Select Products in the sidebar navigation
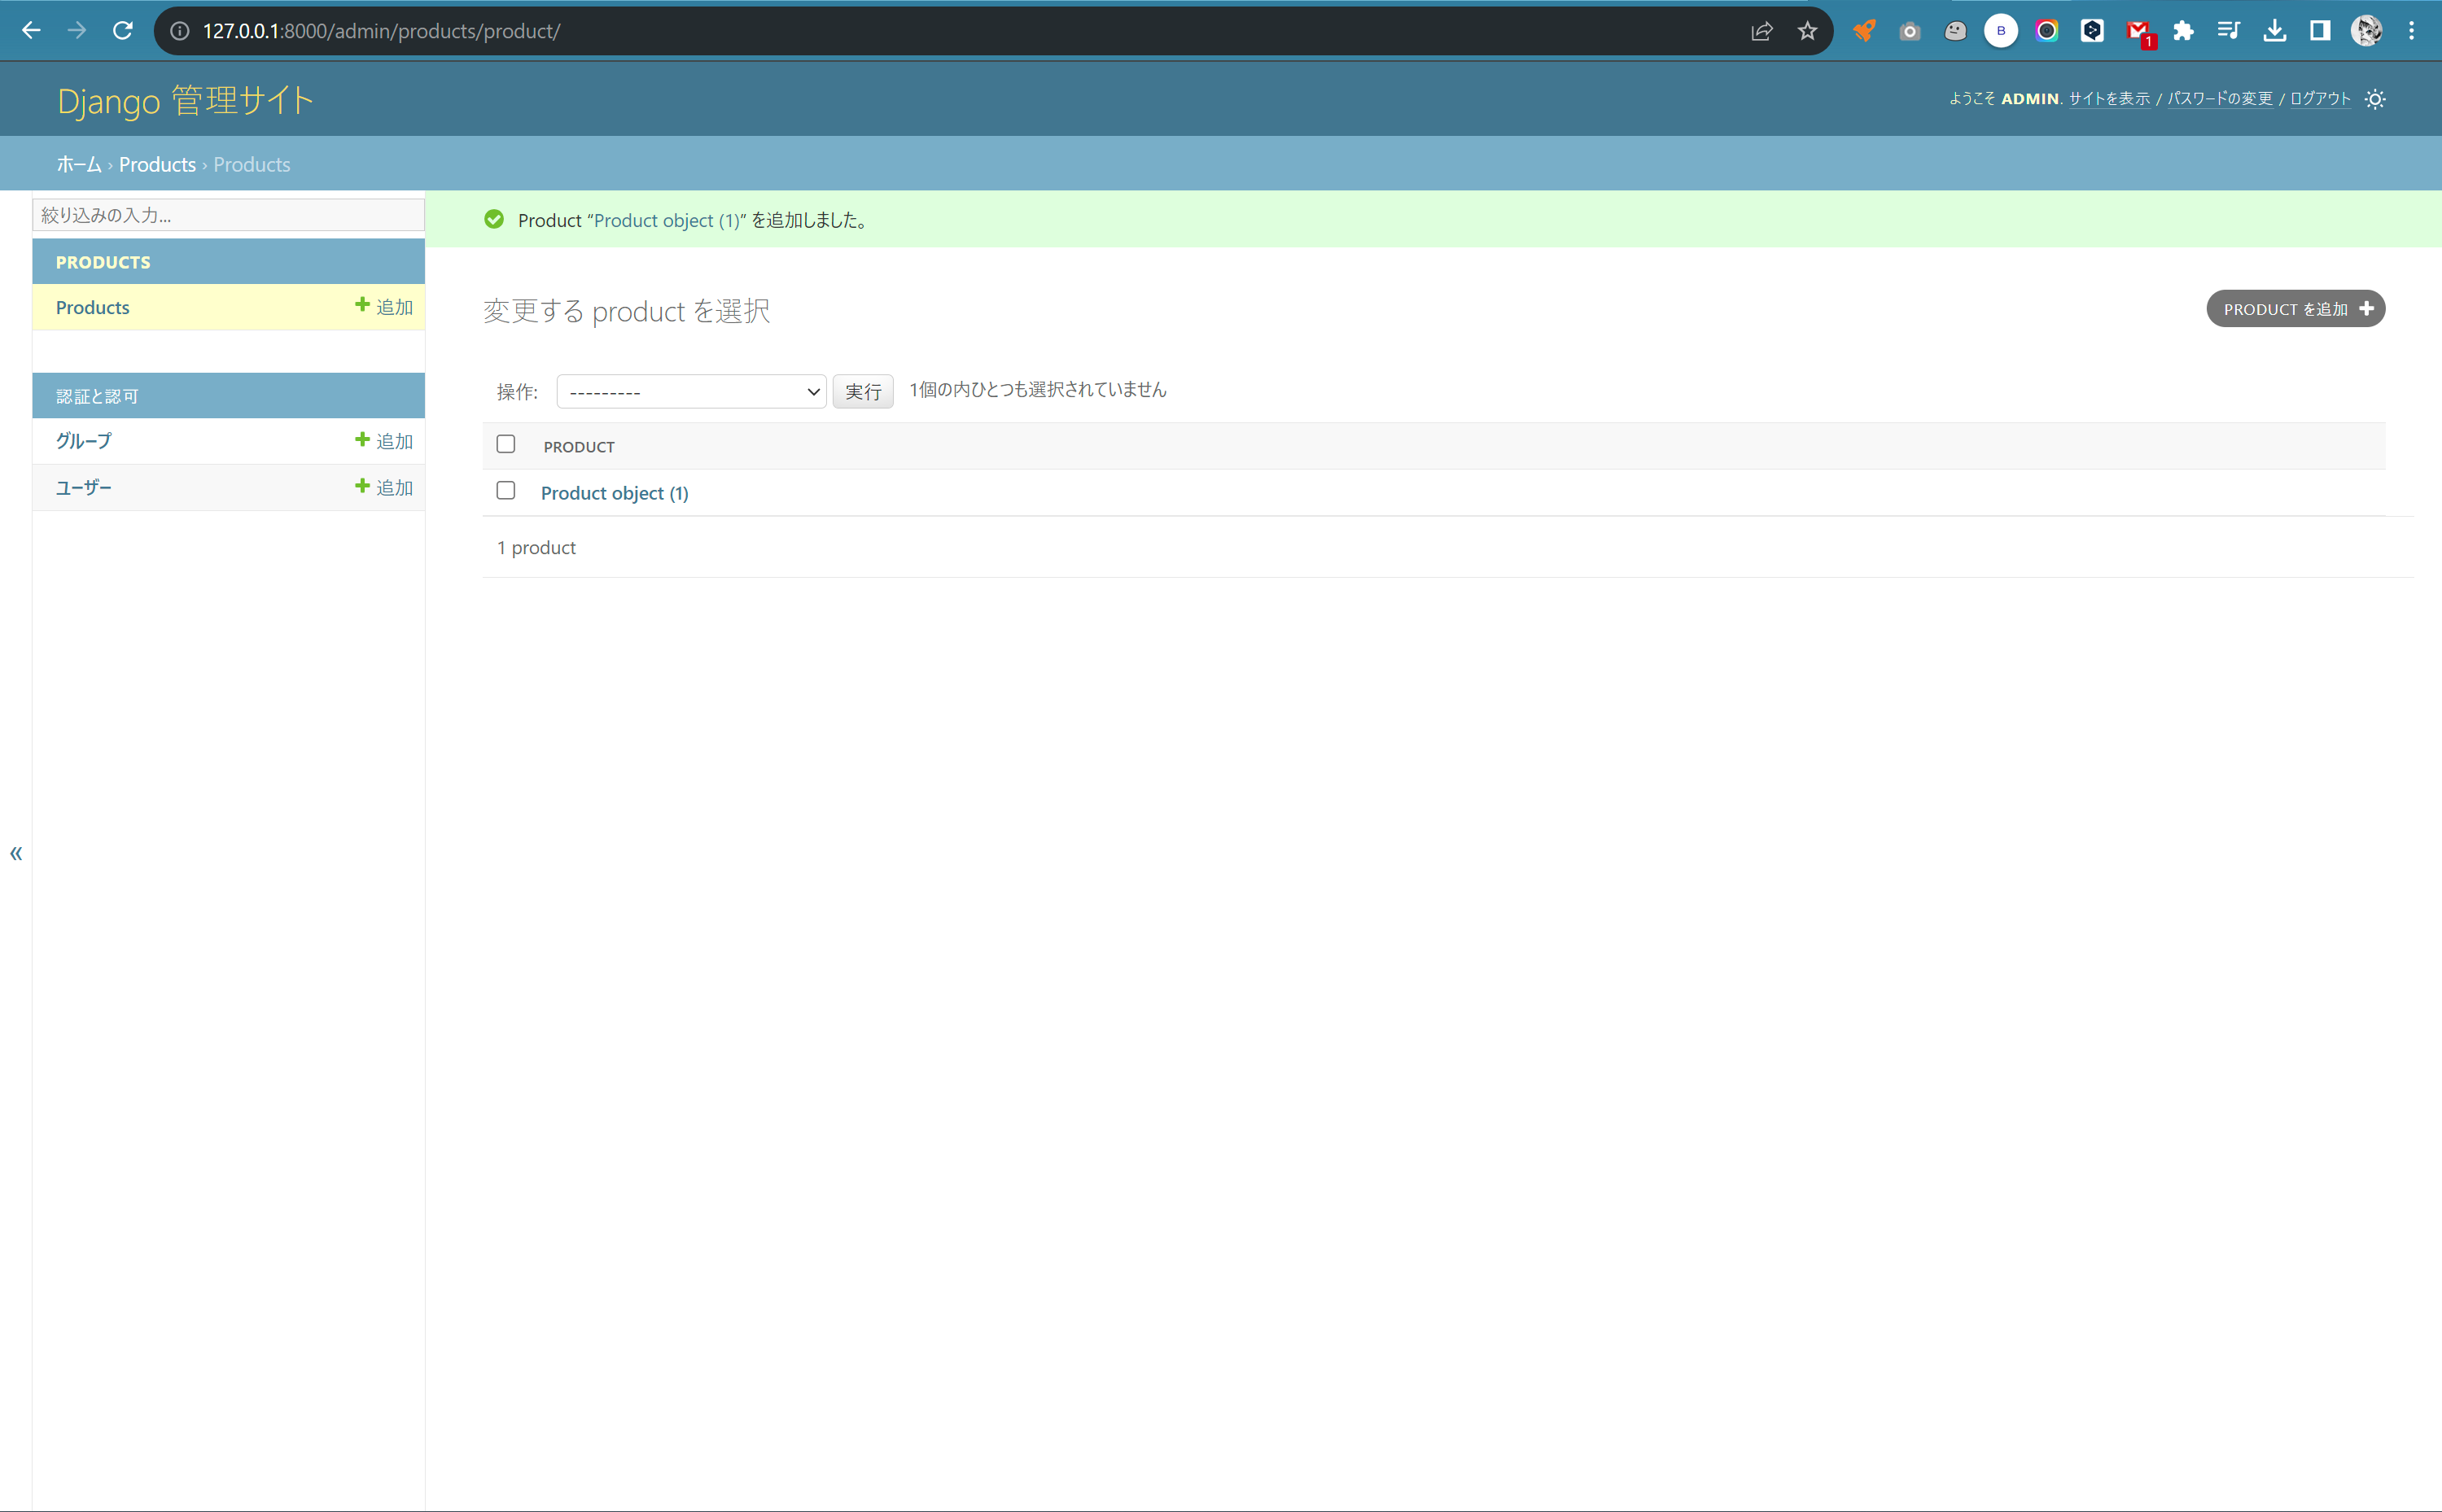The width and height of the screenshot is (2442, 1512). [x=92, y=307]
